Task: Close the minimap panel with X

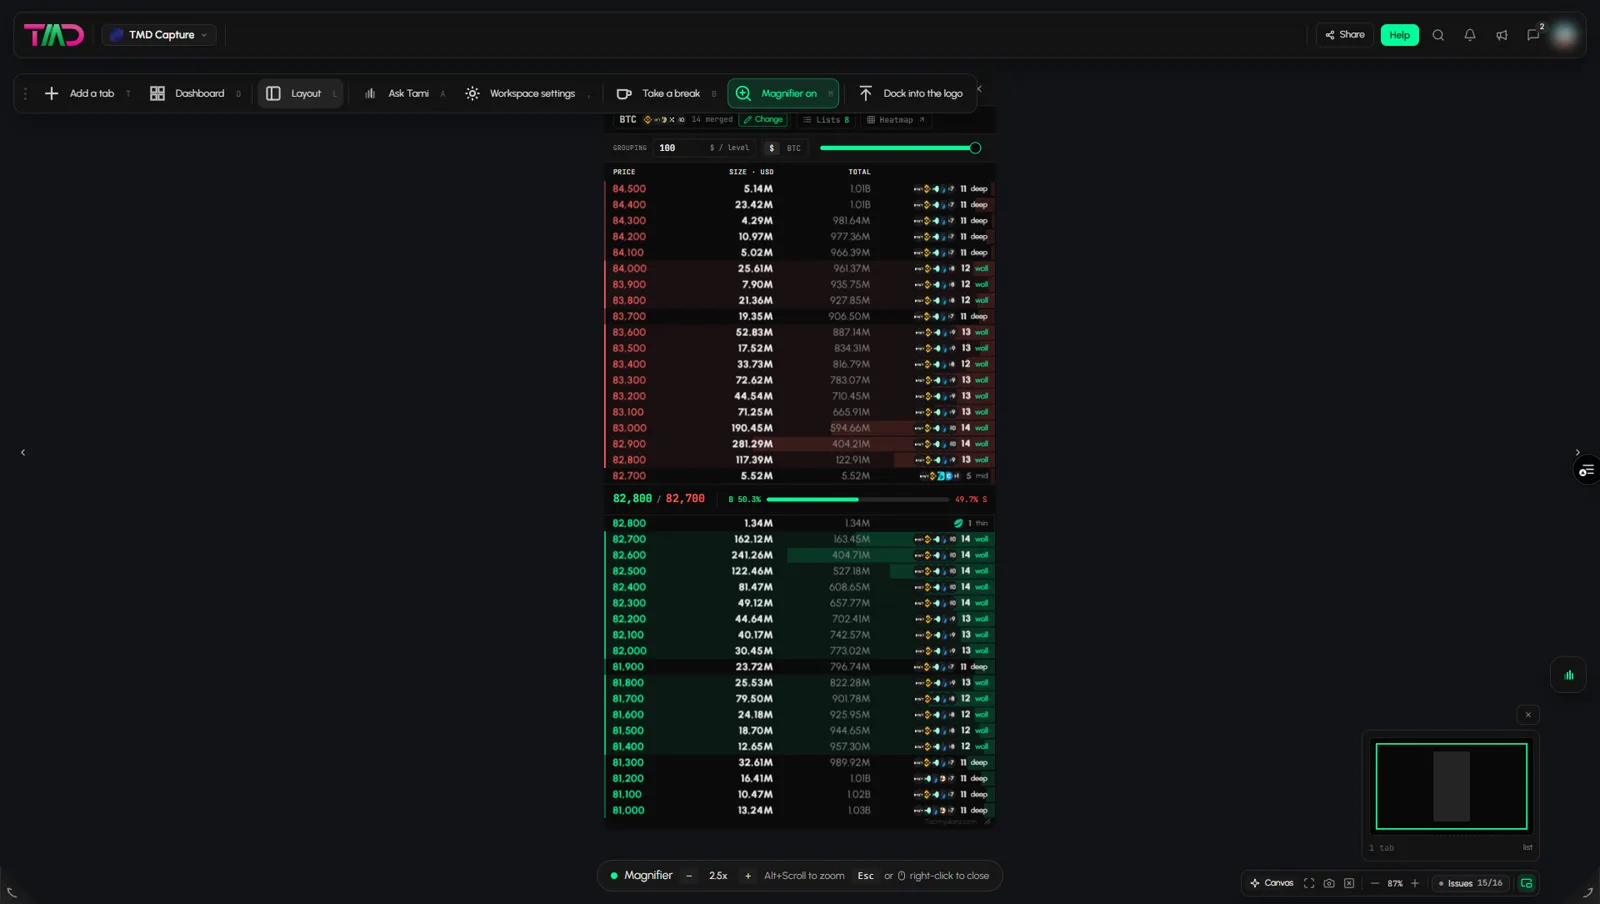Action: [x=1528, y=715]
